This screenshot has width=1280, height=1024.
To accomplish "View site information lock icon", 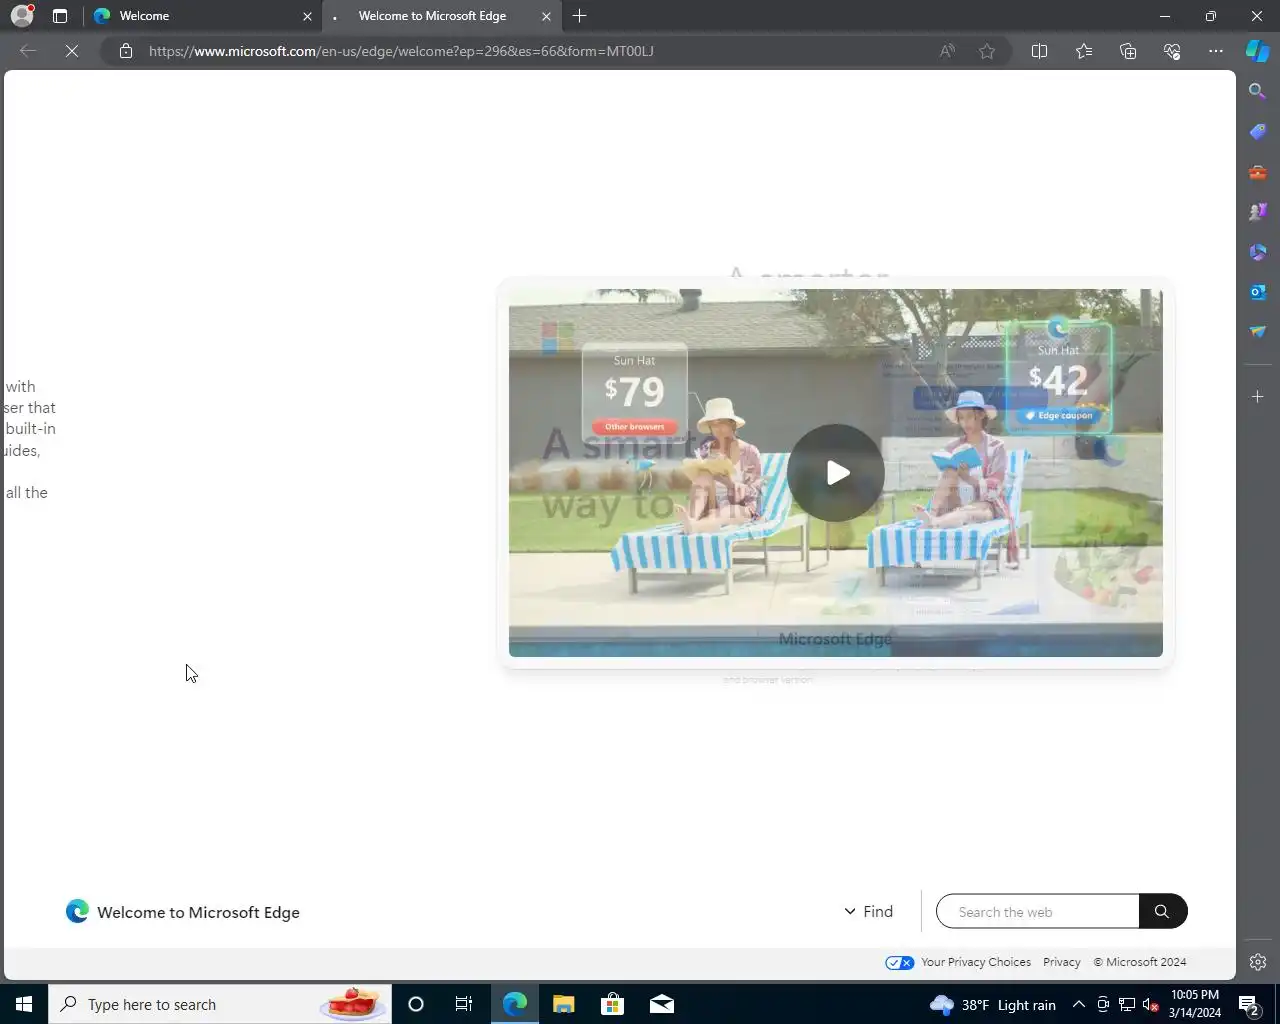I will 126,51.
